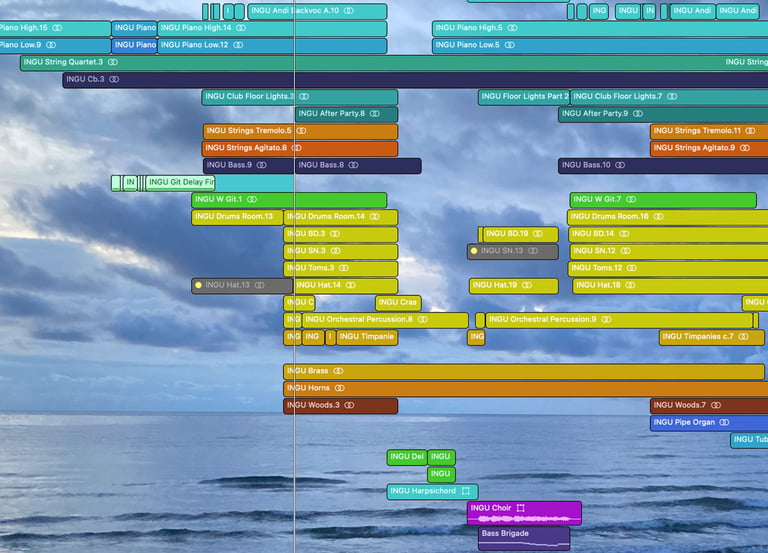Select the INGU Woods.7 region

709,405
